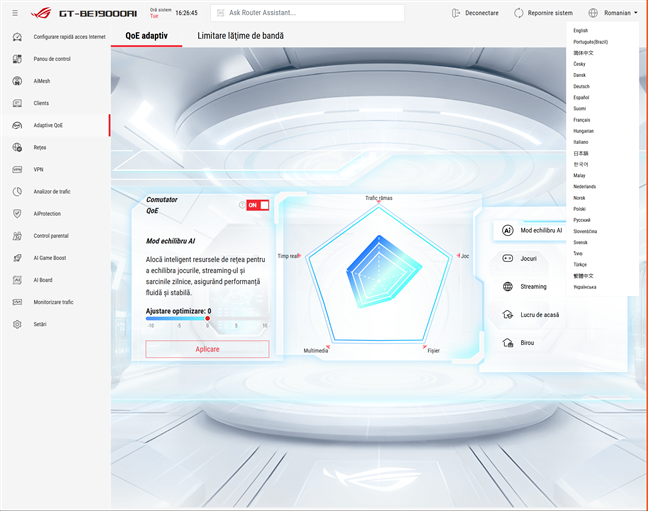The width and height of the screenshot is (648, 511).
Task: Turn off the Comutator QoE switch
Action: (257, 205)
